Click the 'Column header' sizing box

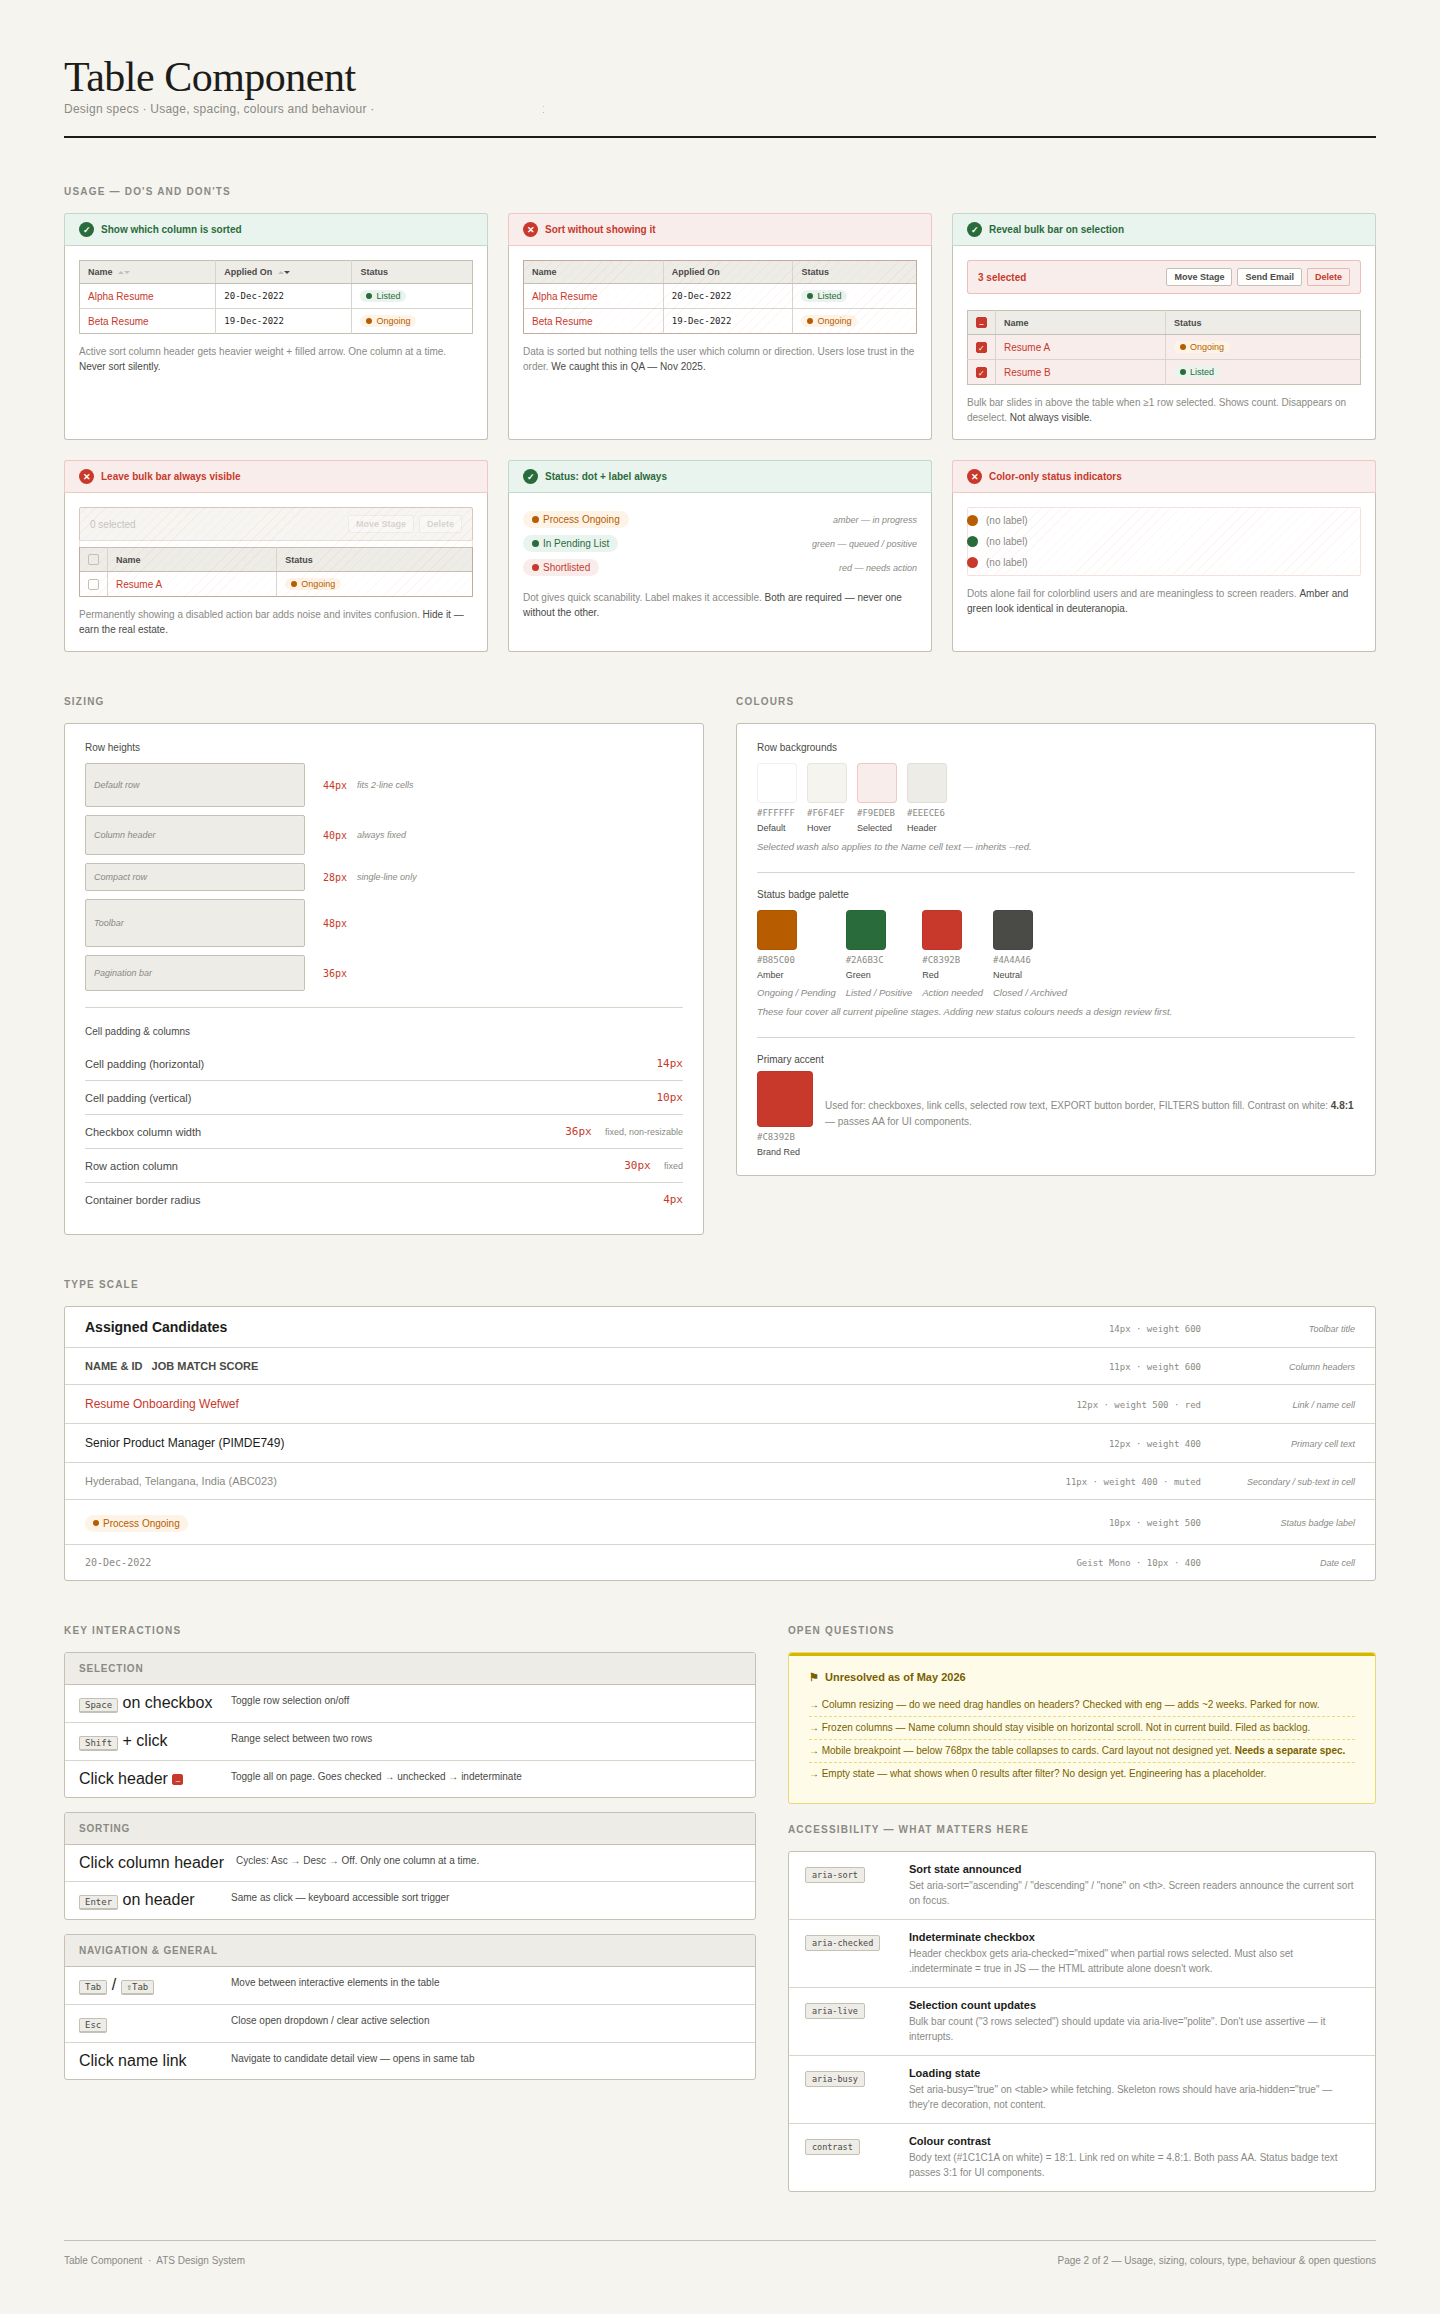pos(195,835)
